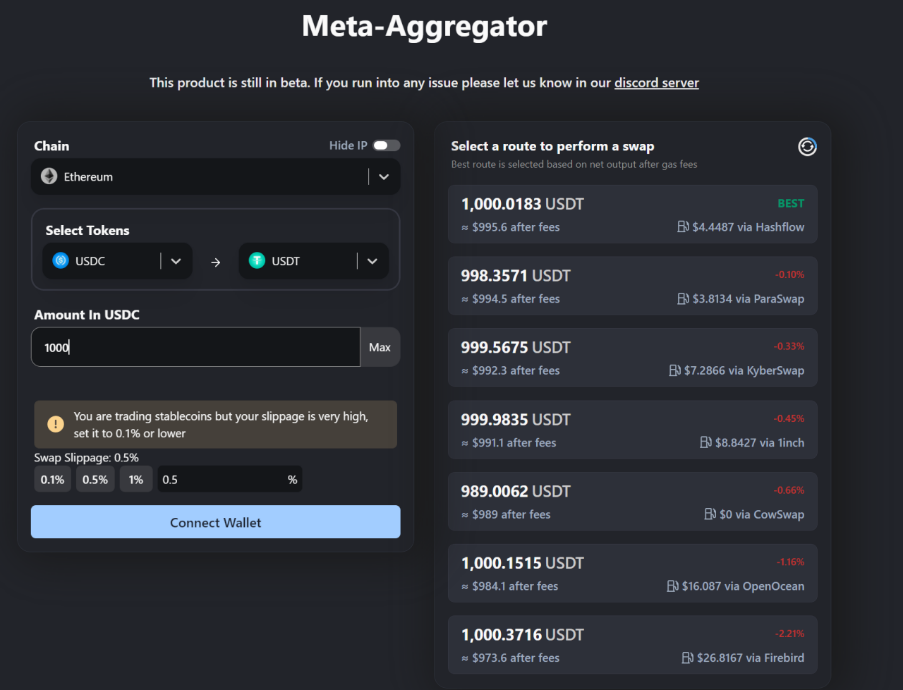Click the -0.33% difference label
The height and width of the screenshot is (690, 903).
(x=789, y=346)
